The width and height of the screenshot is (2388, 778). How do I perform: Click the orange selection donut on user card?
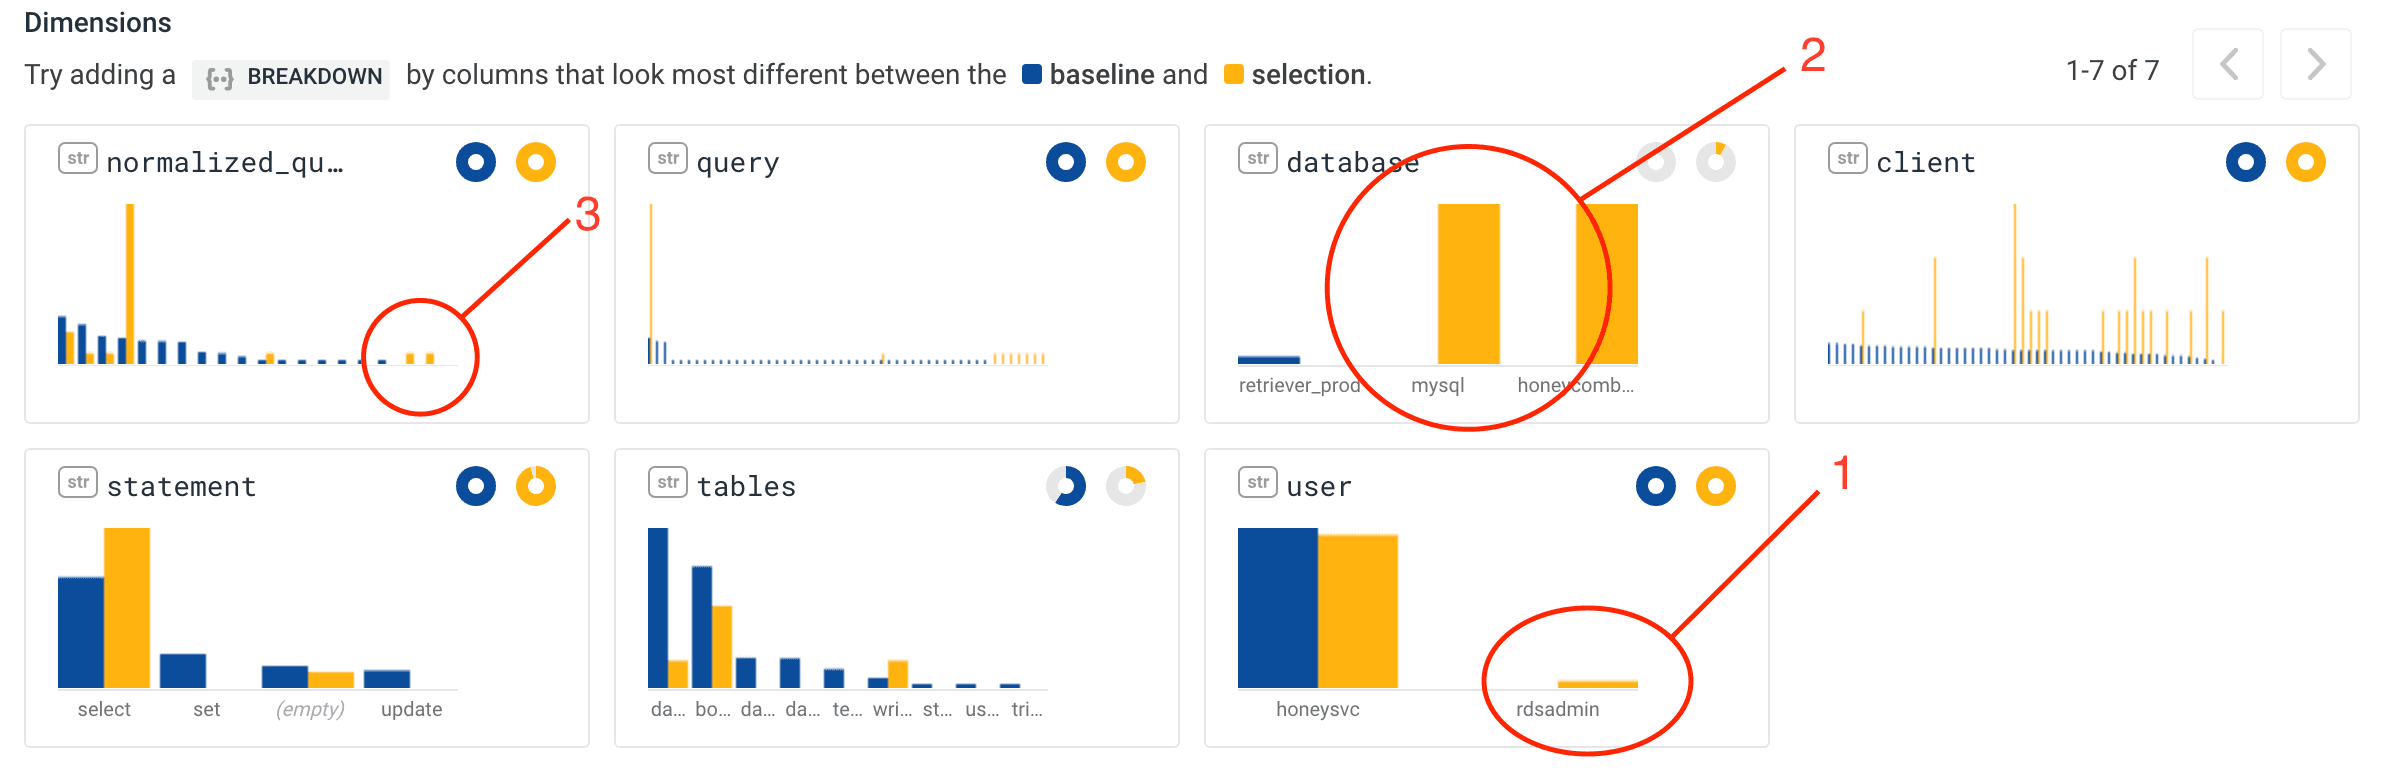point(1716,486)
